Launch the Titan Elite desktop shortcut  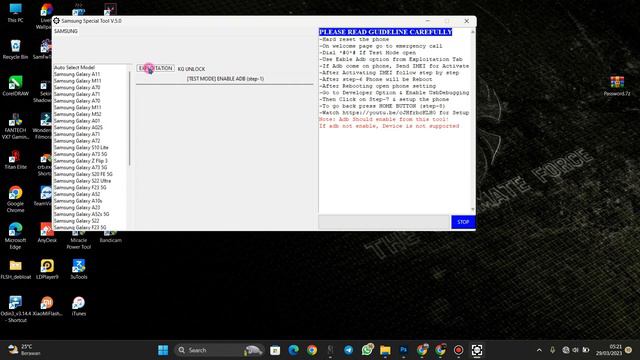pyautogui.click(x=16, y=159)
